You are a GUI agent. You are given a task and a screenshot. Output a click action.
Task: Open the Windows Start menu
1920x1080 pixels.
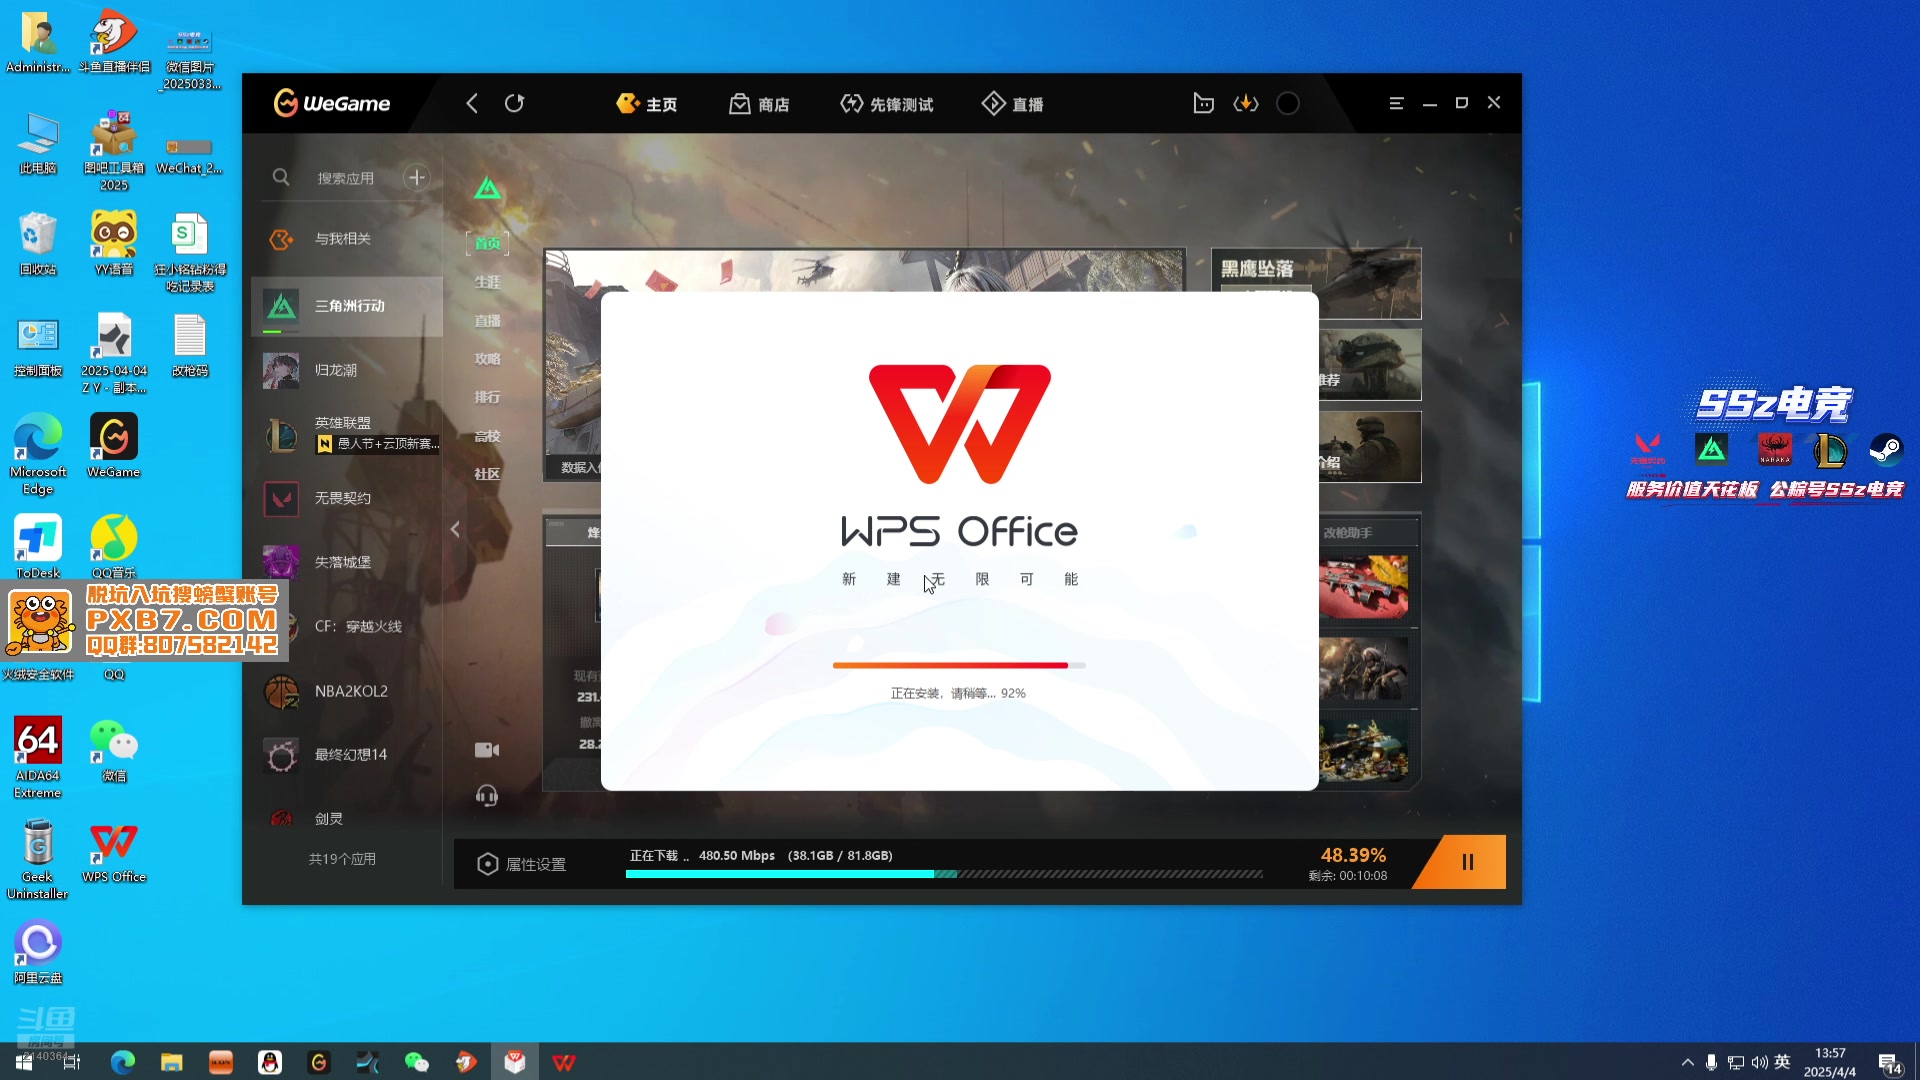pos(24,1062)
